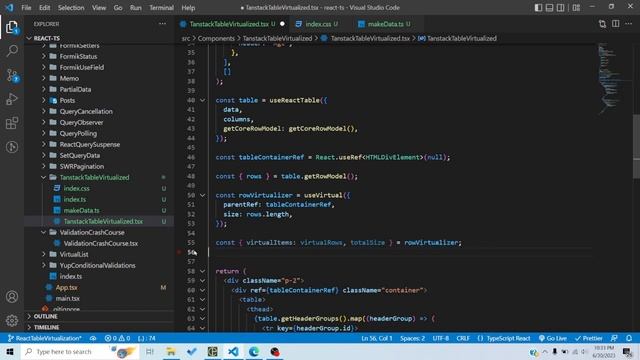This screenshot has height=360, width=640.
Task: Expand the Memo folder
Action: pyautogui.click(x=69, y=78)
